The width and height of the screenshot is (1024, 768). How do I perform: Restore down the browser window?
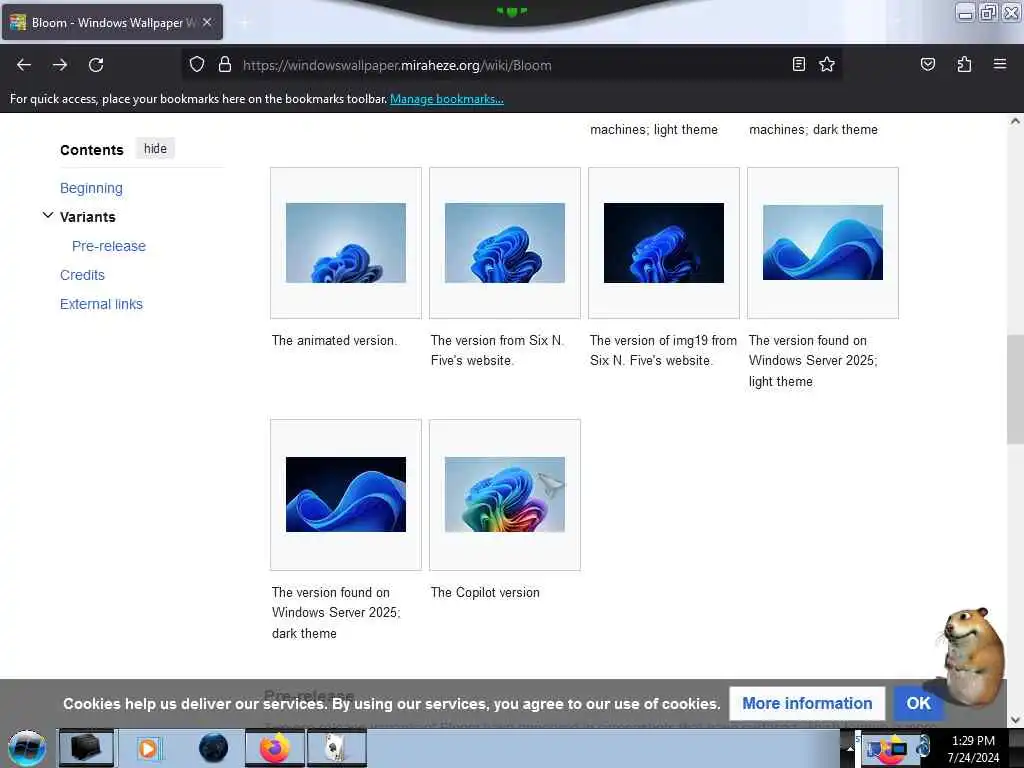point(989,12)
